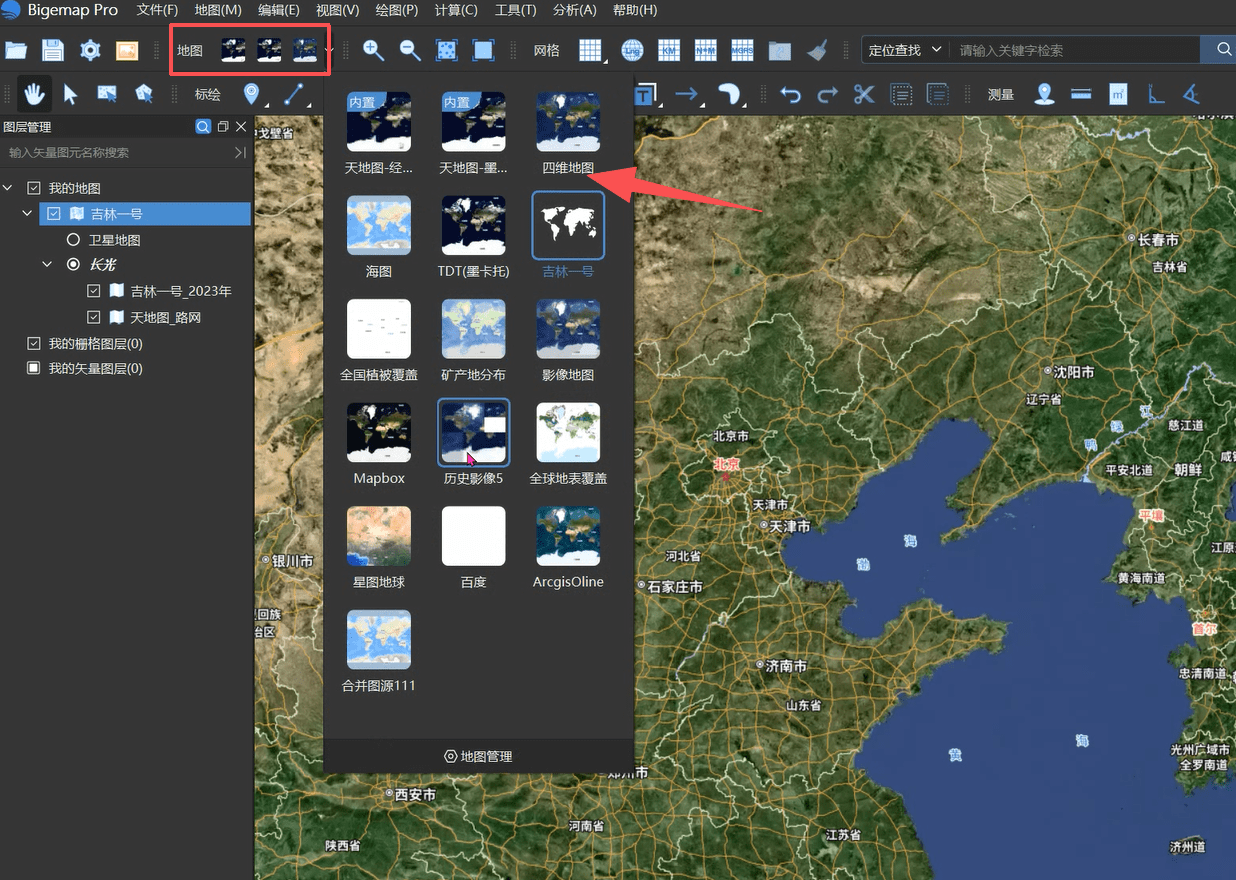Zoom out with magnifier minus icon
The height and width of the screenshot is (880, 1236).
tap(410, 50)
